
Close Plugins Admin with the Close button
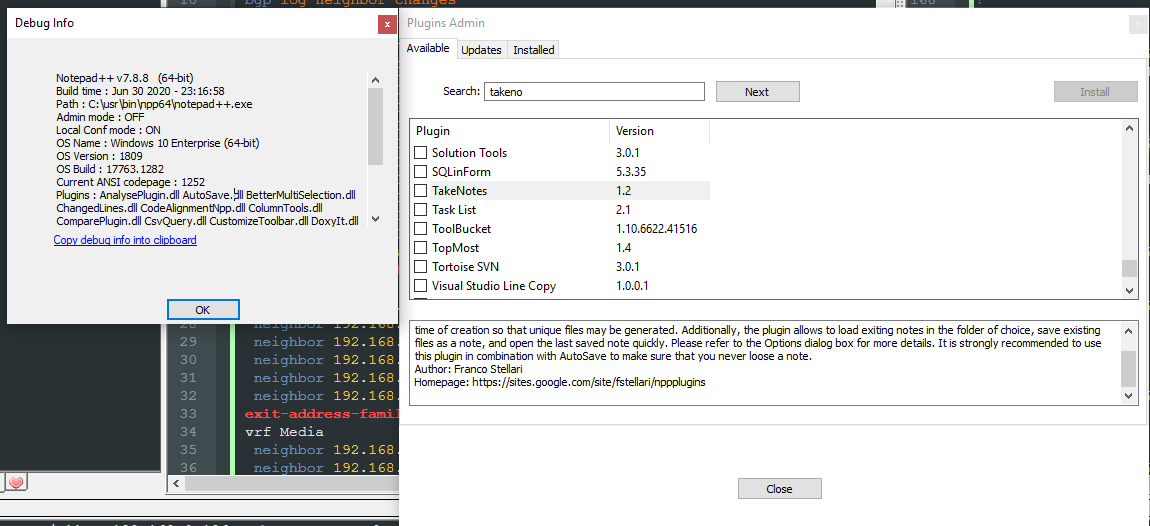[779, 489]
